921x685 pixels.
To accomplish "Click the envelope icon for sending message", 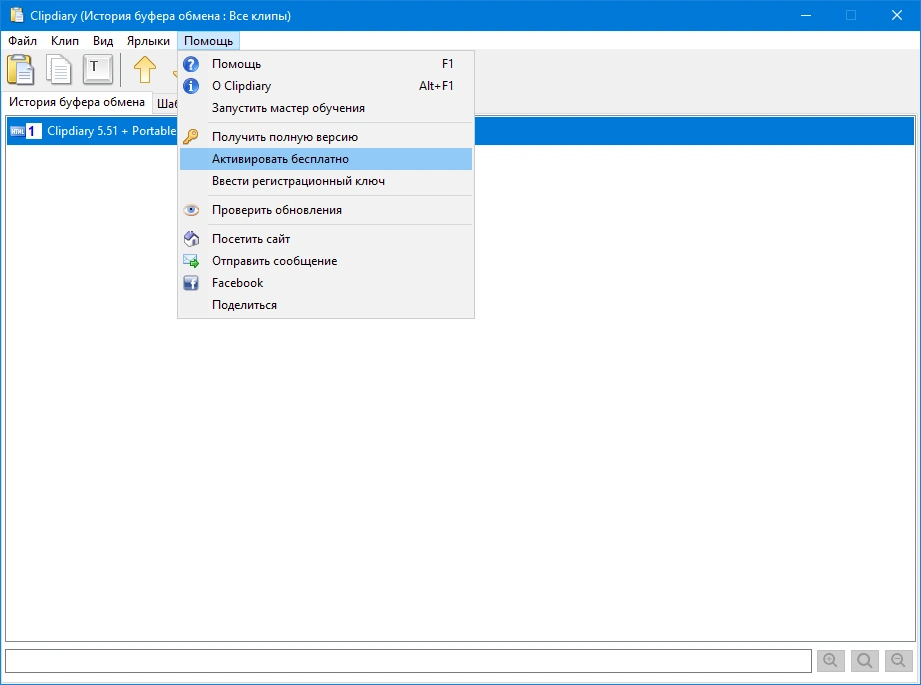I will tap(191, 261).
